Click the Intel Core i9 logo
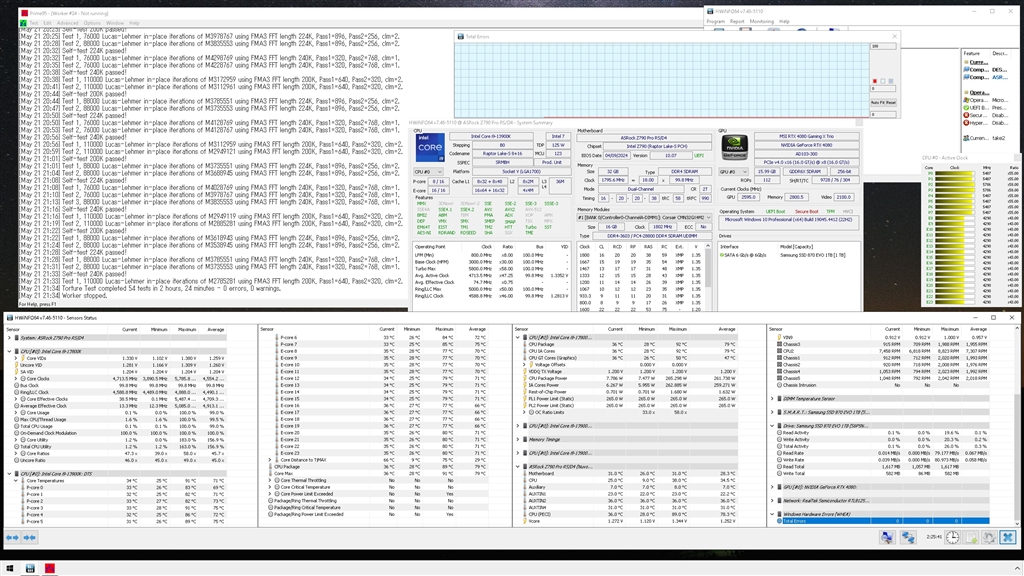Image resolution: width=1024 pixels, height=576 pixels. (431, 147)
